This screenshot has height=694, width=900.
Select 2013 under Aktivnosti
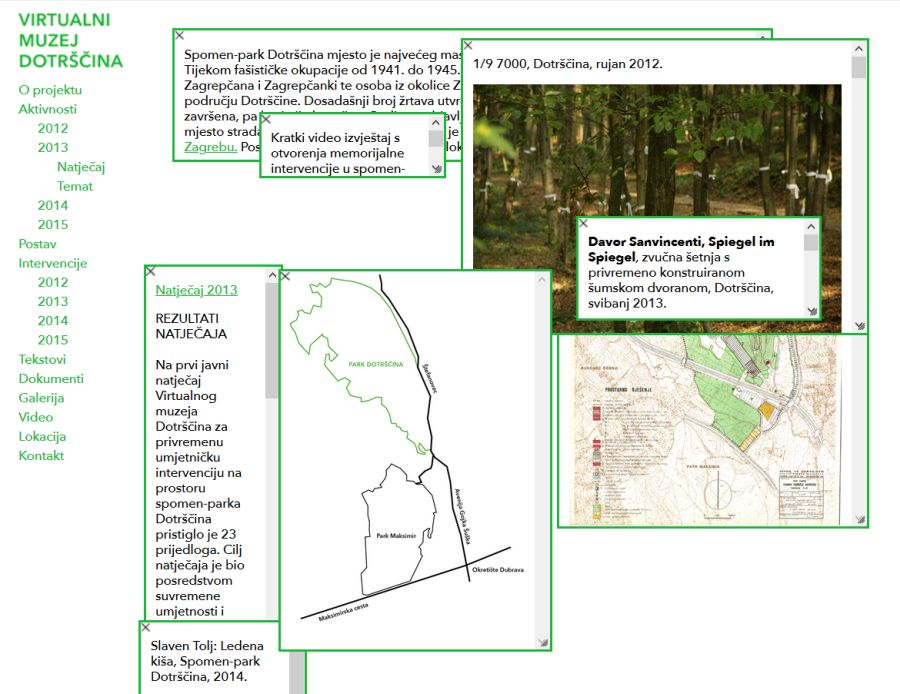(53, 148)
